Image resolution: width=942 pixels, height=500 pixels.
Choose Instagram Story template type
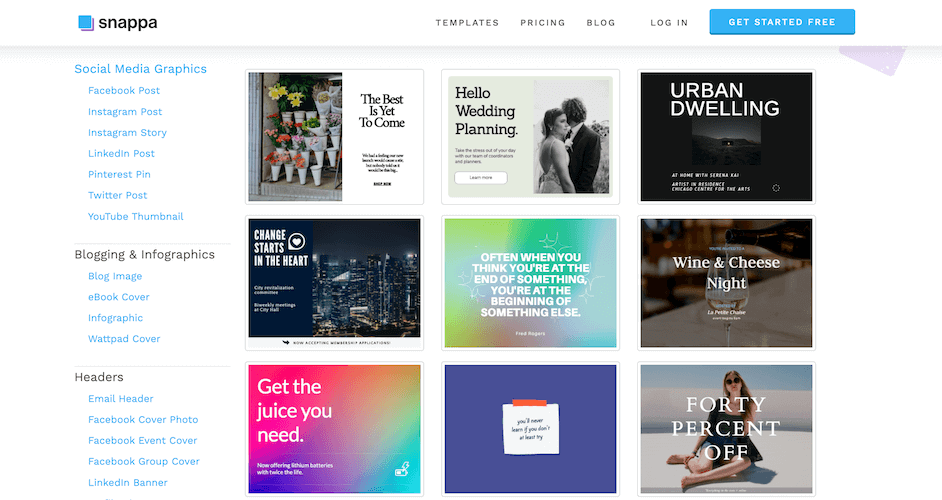[127, 133]
